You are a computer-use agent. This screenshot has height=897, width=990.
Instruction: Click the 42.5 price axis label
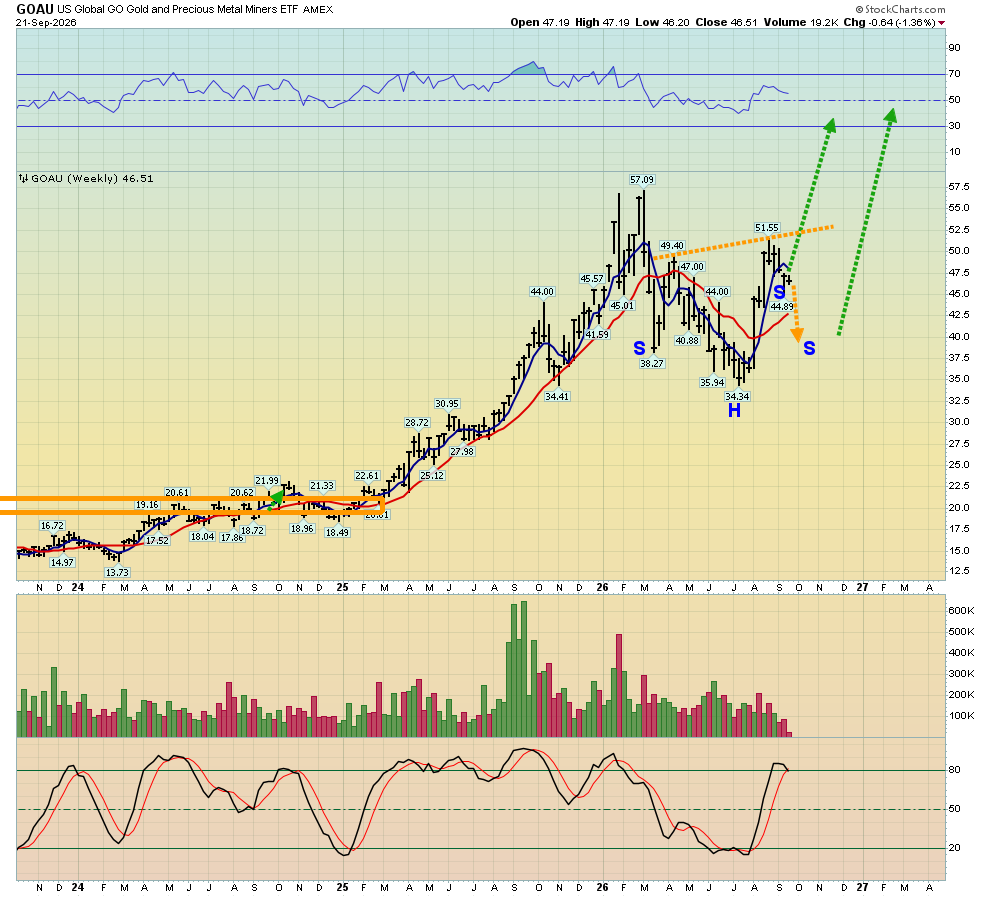coord(958,315)
